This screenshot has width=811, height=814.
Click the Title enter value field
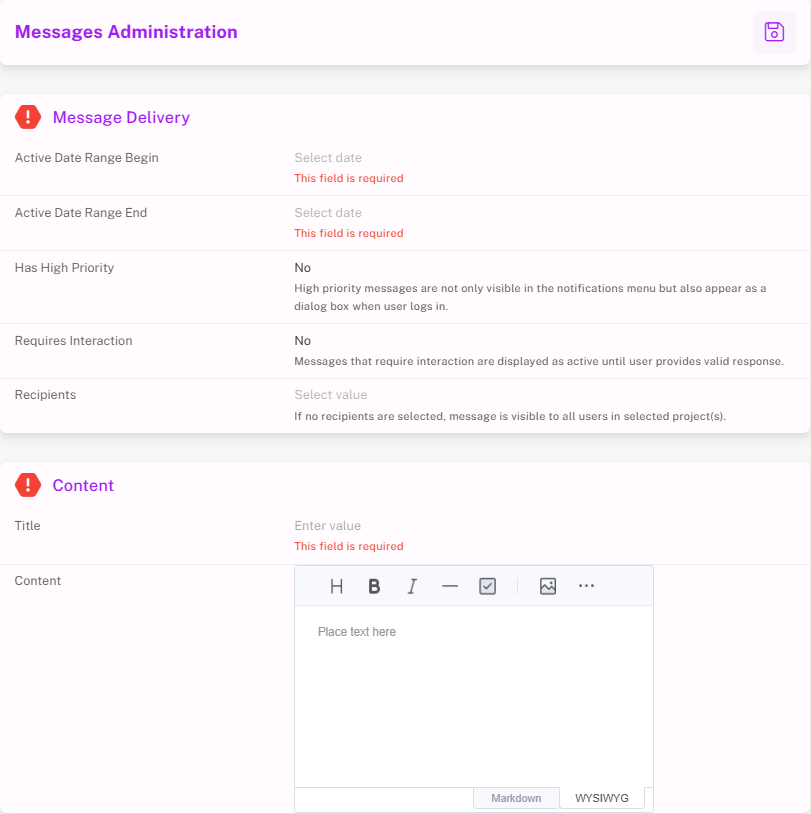(x=328, y=526)
